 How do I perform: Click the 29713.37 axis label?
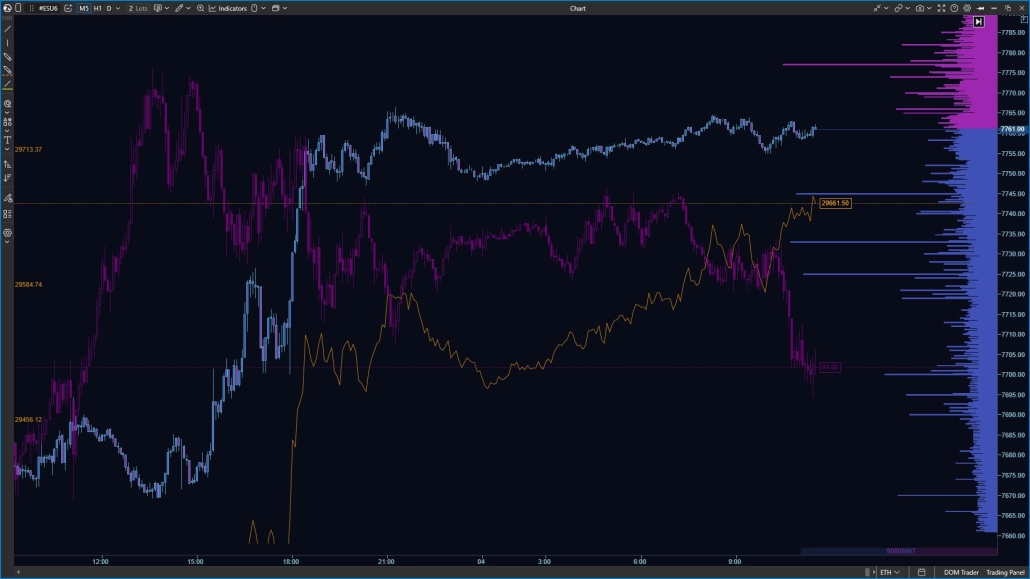pos(28,149)
